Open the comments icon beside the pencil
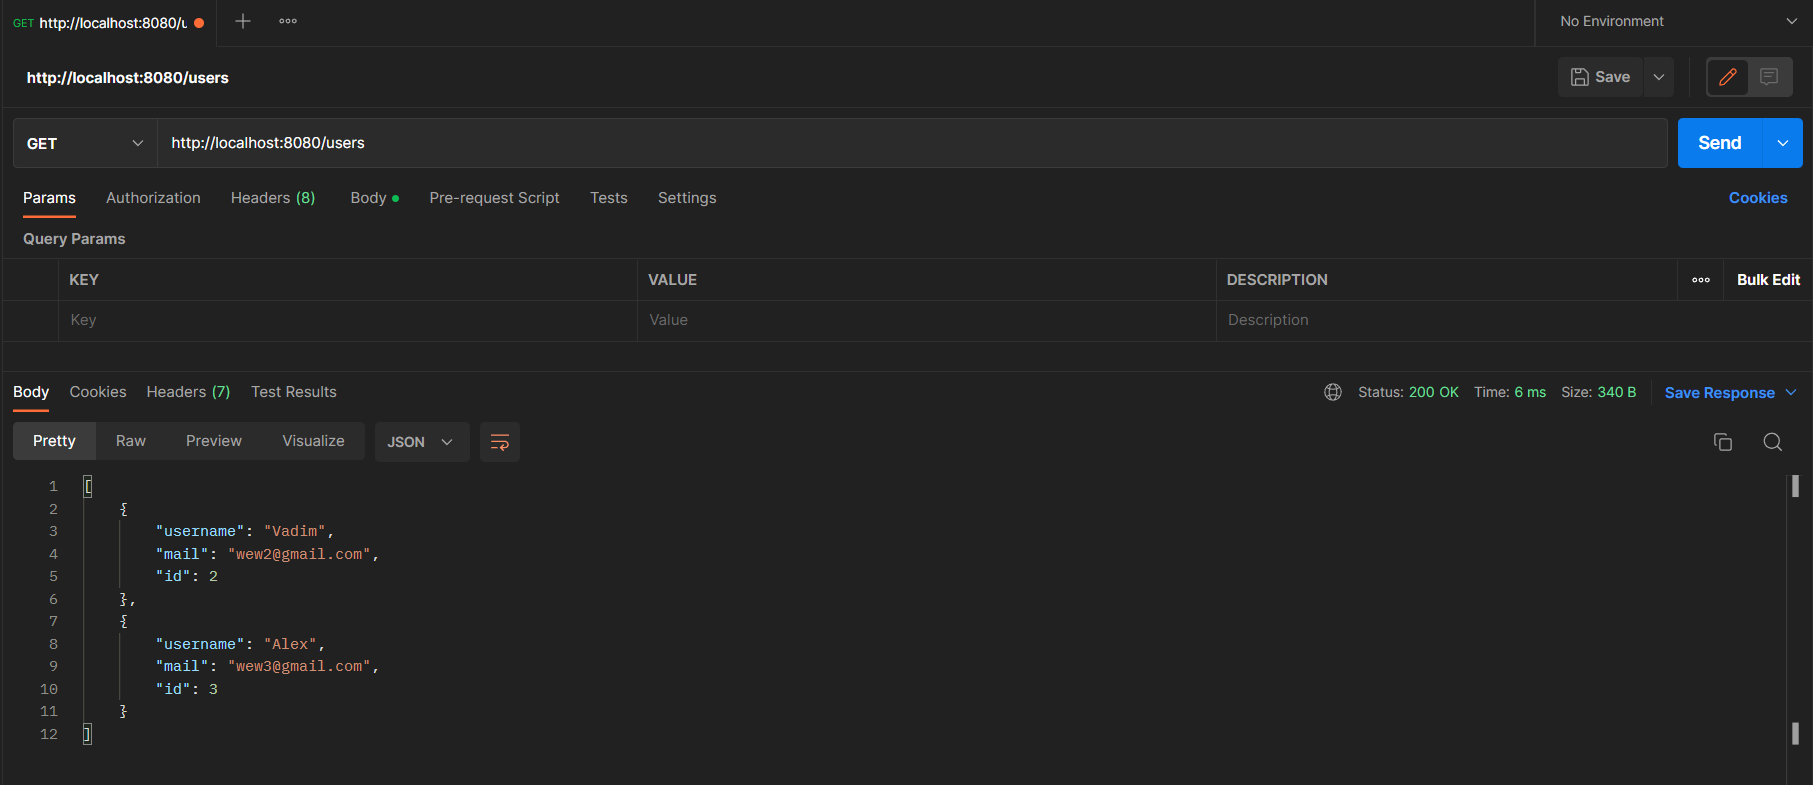This screenshot has height=785, width=1813. 1769,77
